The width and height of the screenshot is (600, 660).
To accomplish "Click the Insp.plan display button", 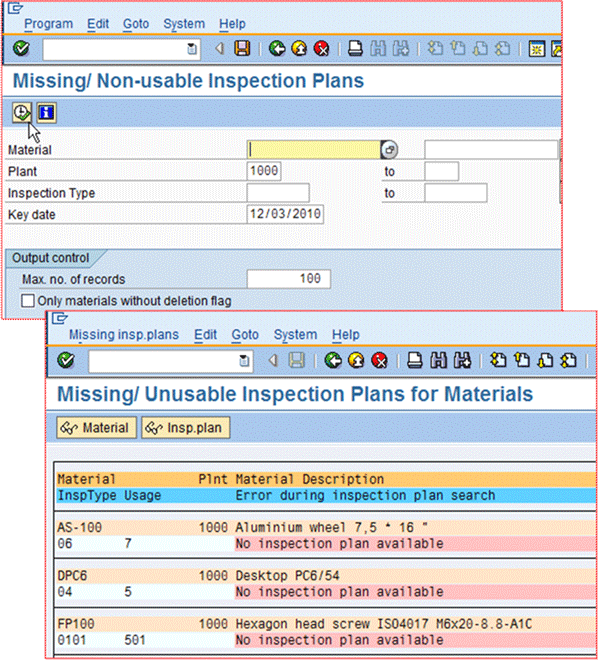I will (x=186, y=428).
